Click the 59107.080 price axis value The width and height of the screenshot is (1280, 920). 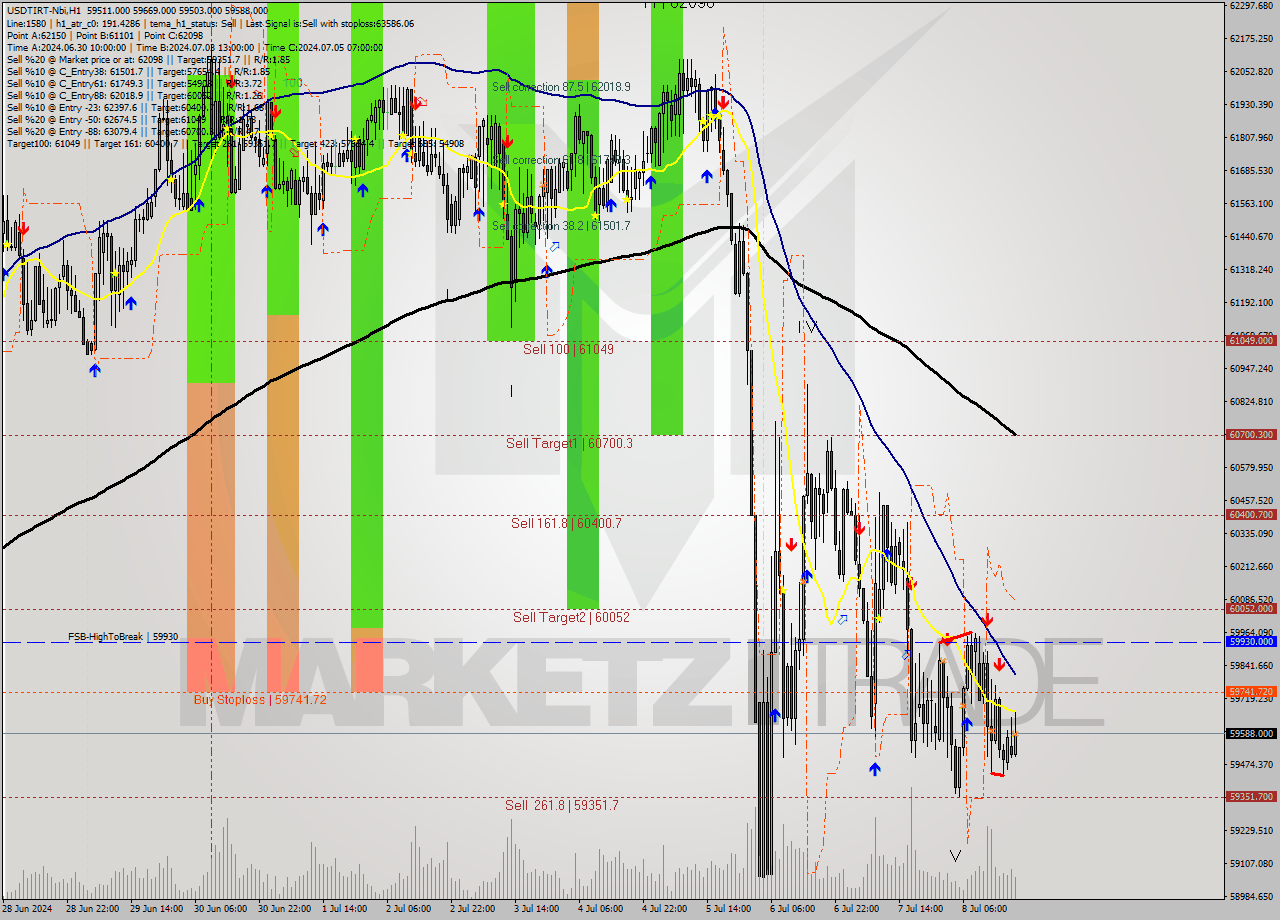(x=1250, y=863)
